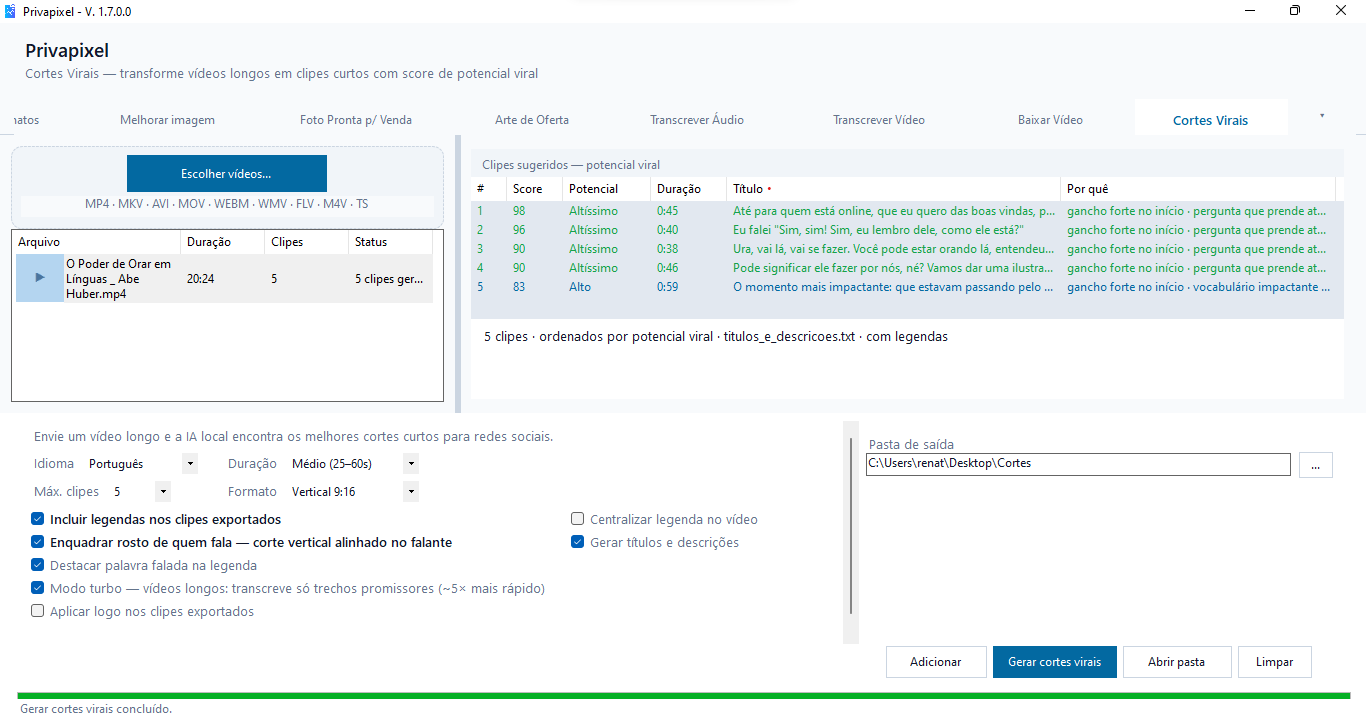1366x719 pixels.
Task: Click the Alto potential cell of clip 5
Action: 580,287
